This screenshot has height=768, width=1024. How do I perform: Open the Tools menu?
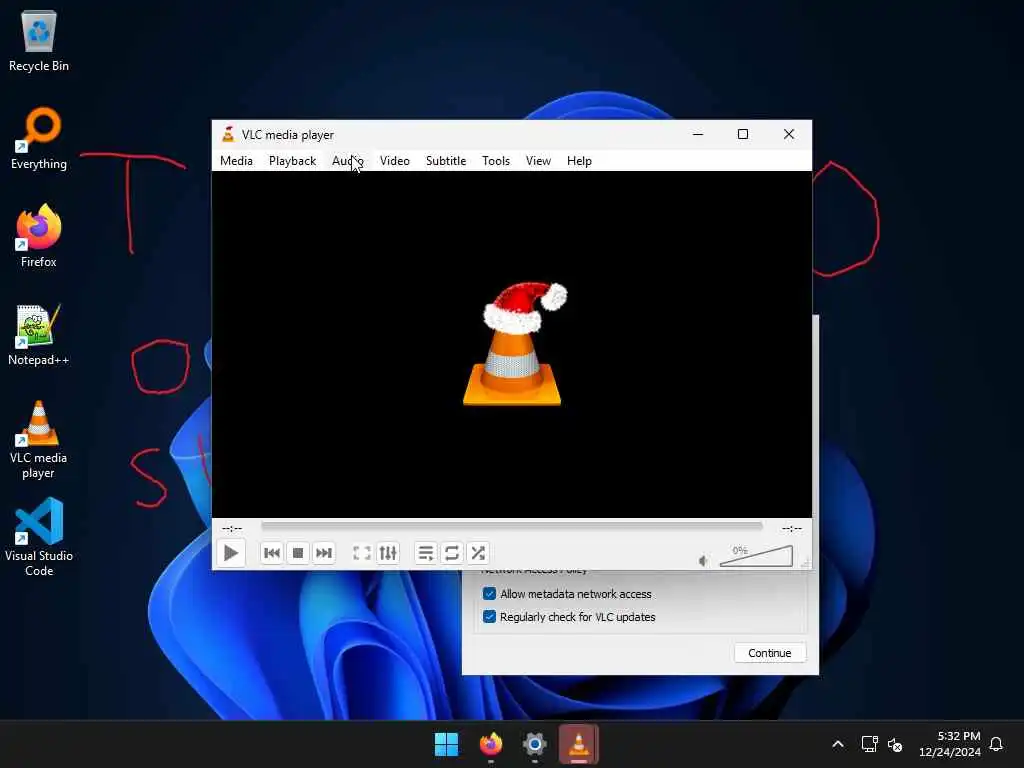point(496,161)
